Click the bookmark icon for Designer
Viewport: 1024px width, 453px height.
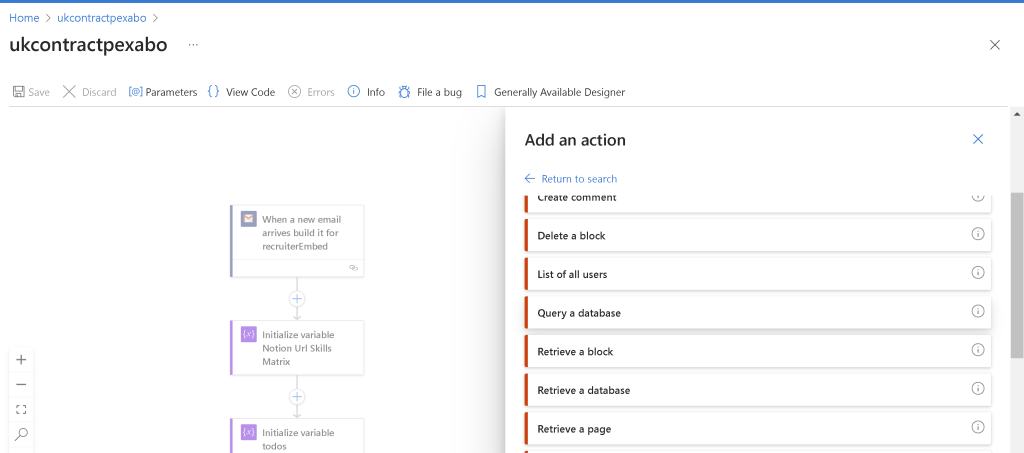coord(481,92)
